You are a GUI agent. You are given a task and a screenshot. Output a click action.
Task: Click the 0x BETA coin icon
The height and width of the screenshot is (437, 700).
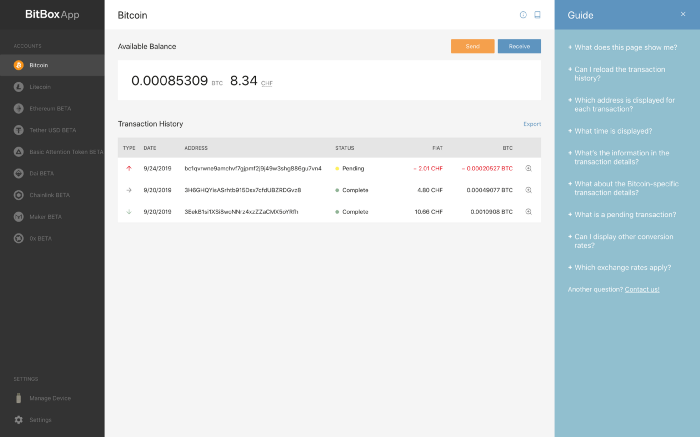pos(18,238)
